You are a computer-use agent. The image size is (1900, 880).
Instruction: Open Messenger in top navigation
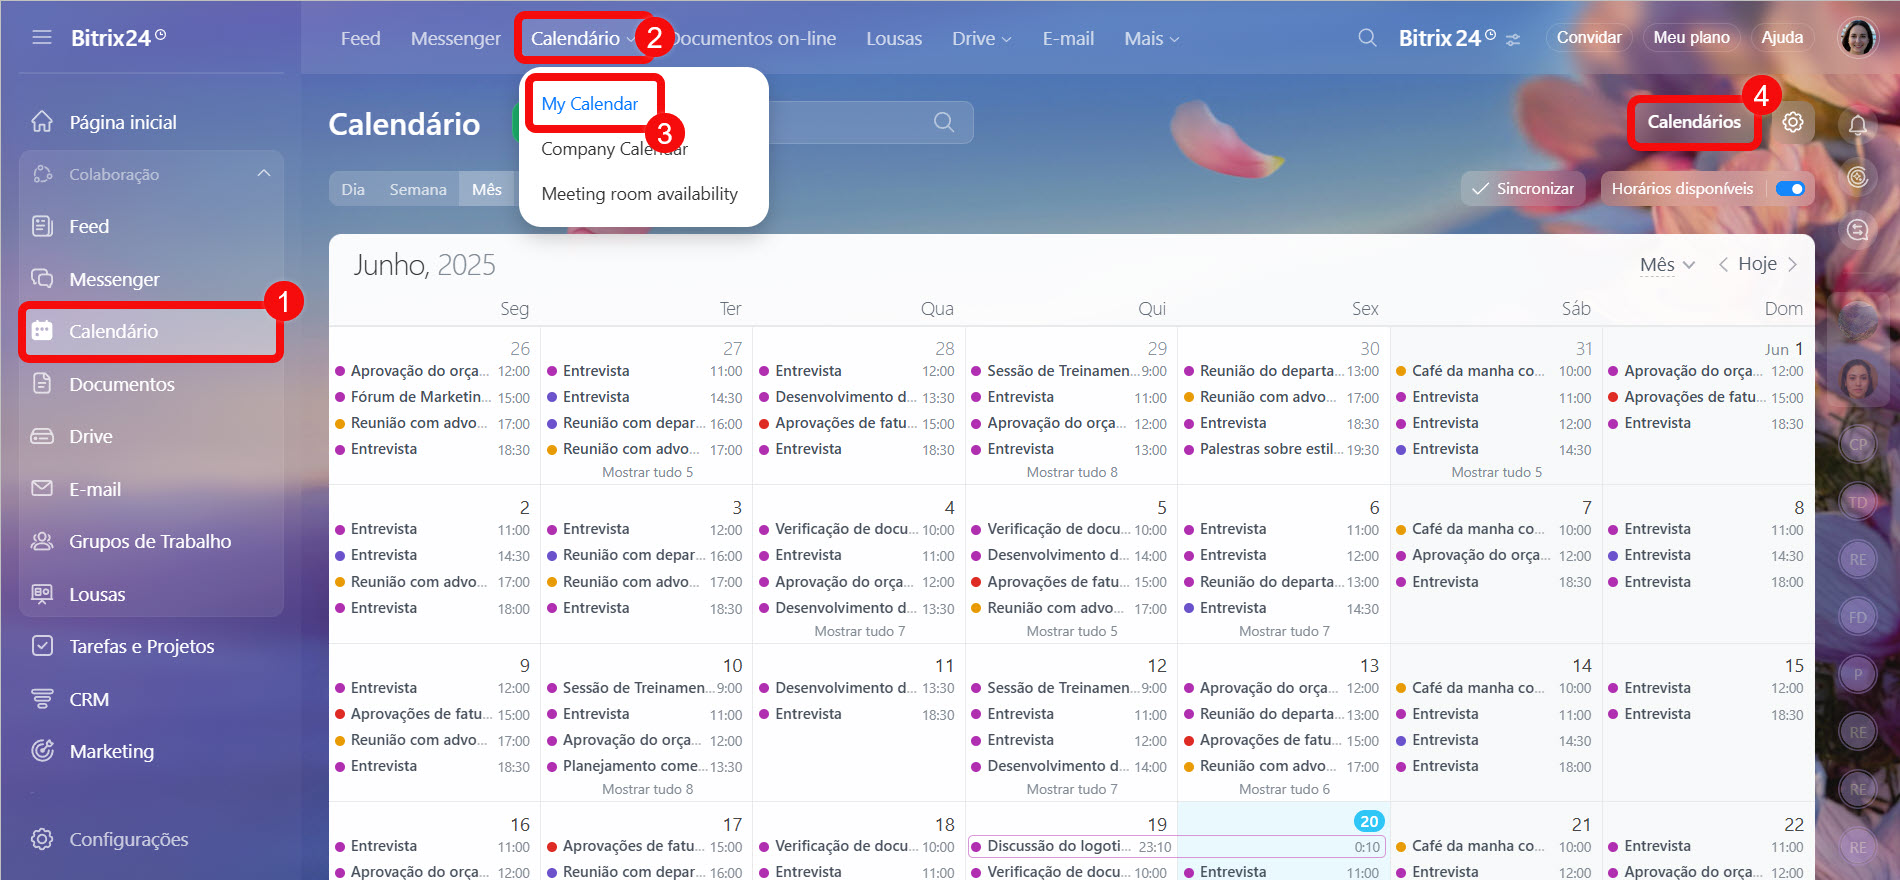[x=455, y=38]
